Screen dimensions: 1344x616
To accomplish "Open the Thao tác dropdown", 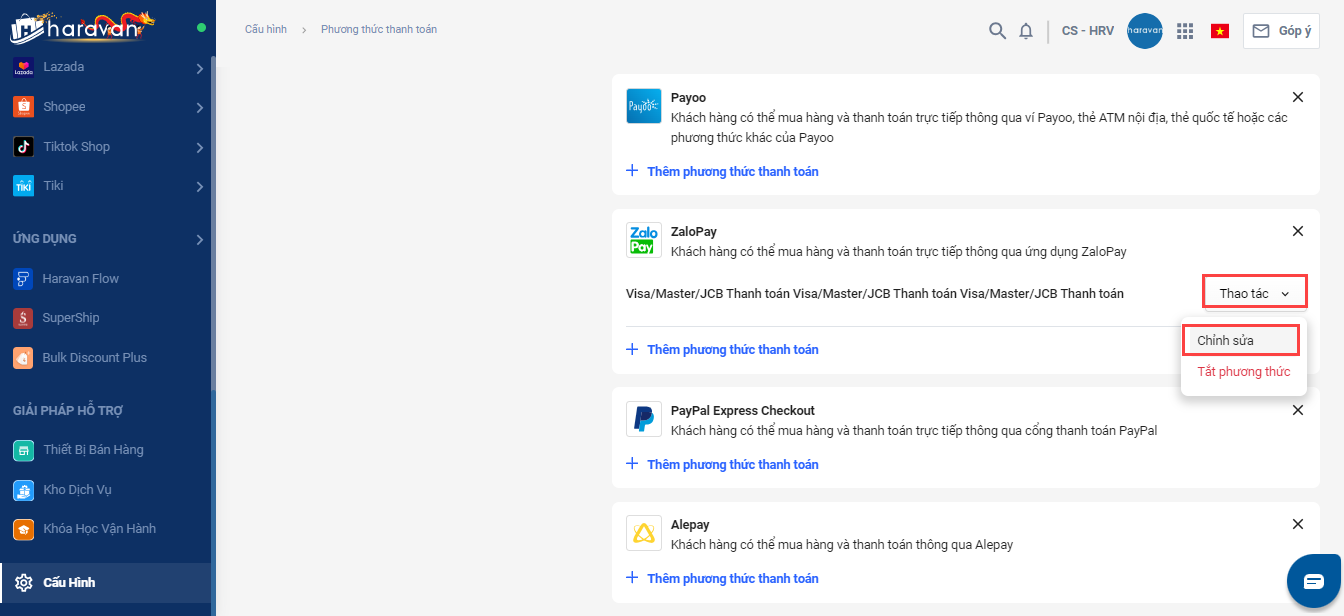I will [x=1254, y=293].
